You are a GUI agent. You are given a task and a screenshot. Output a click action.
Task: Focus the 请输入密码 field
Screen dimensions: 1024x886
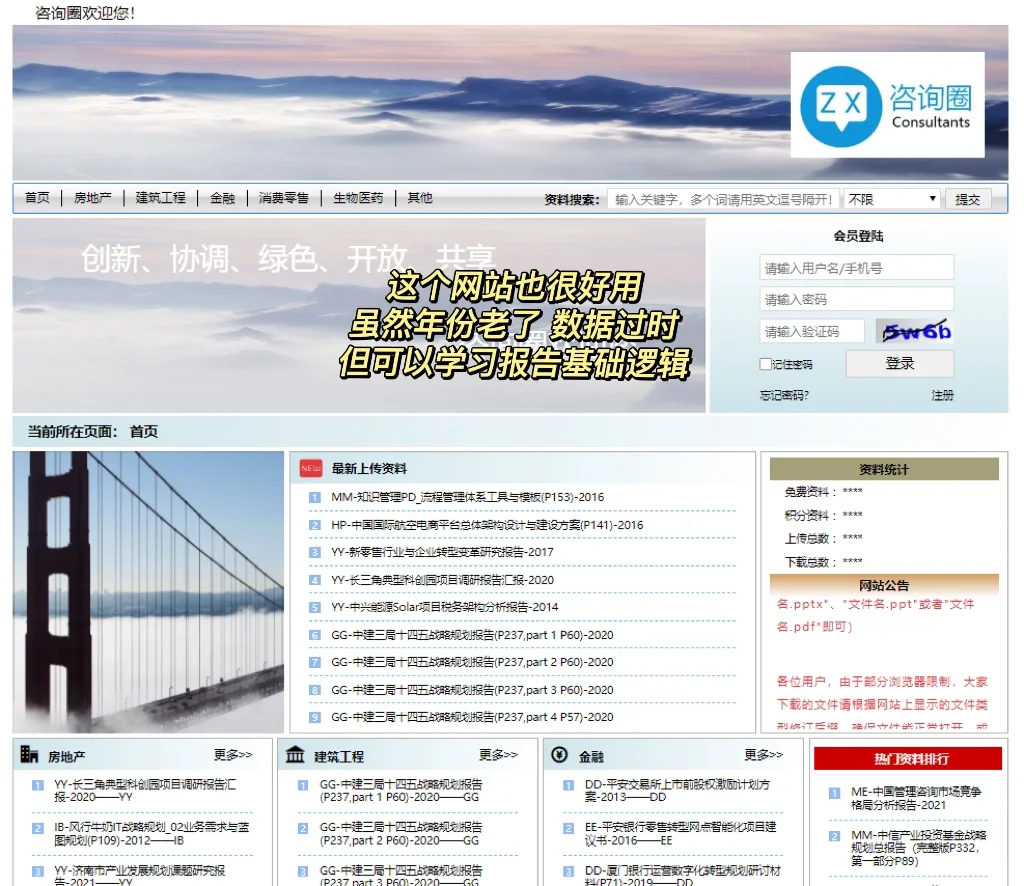(856, 299)
